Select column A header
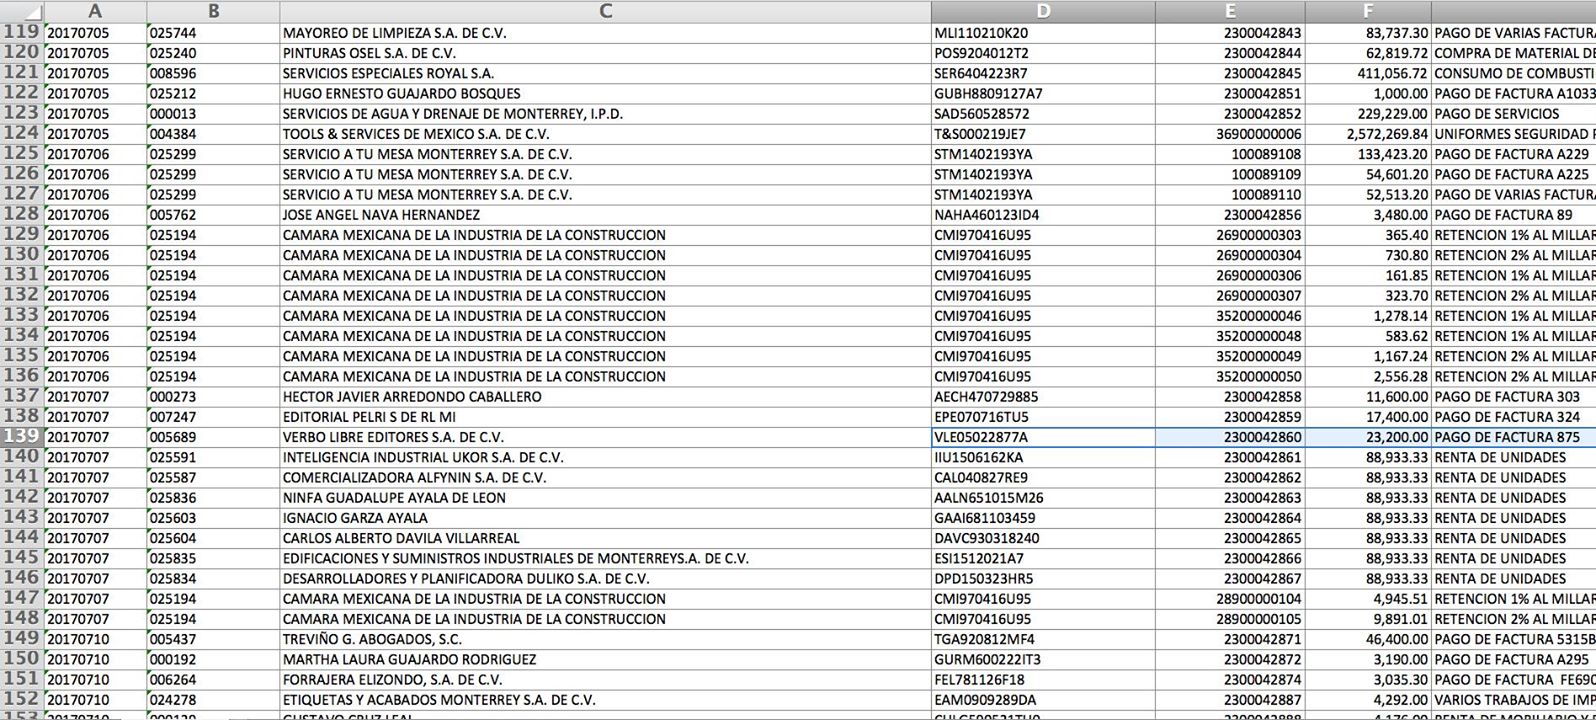This screenshot has width=1596, height=720. click(x=95, y=11)
